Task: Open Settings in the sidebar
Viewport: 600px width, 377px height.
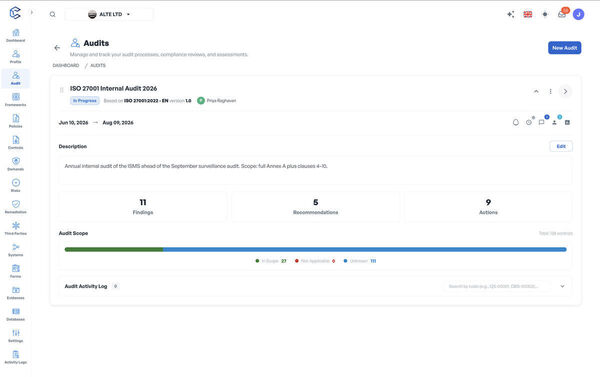Action: (16, 335)
